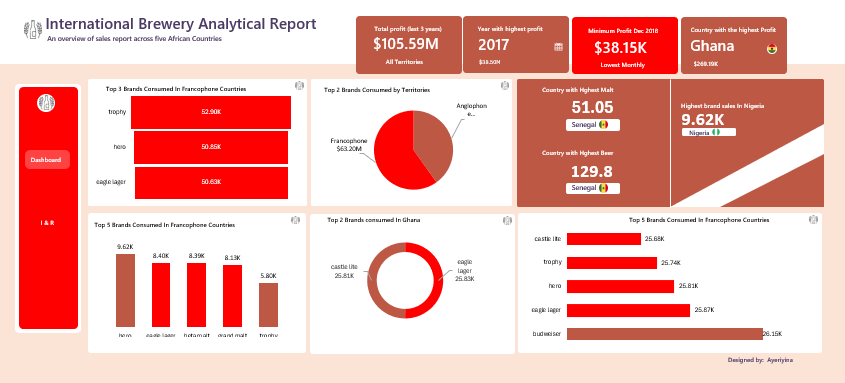
Task: Select the budweiser 26.15K horizontal bar
Action: (x=664, y=334)
